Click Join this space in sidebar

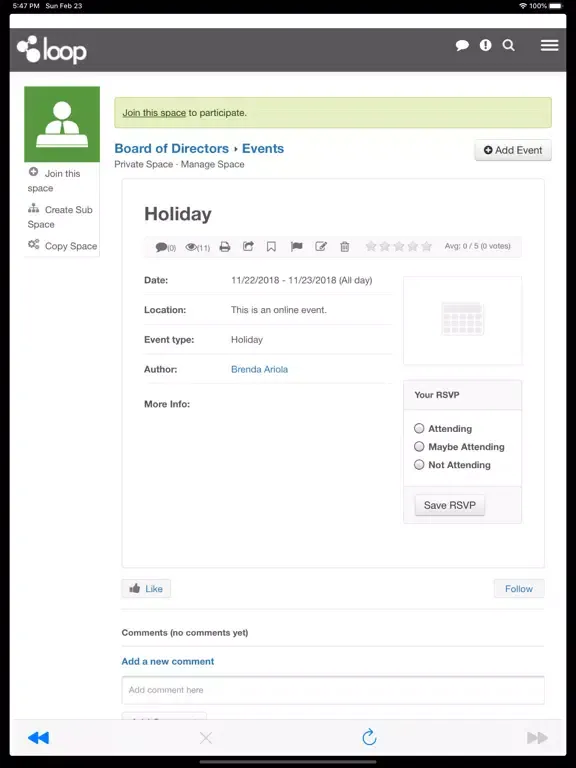[54, 180]
